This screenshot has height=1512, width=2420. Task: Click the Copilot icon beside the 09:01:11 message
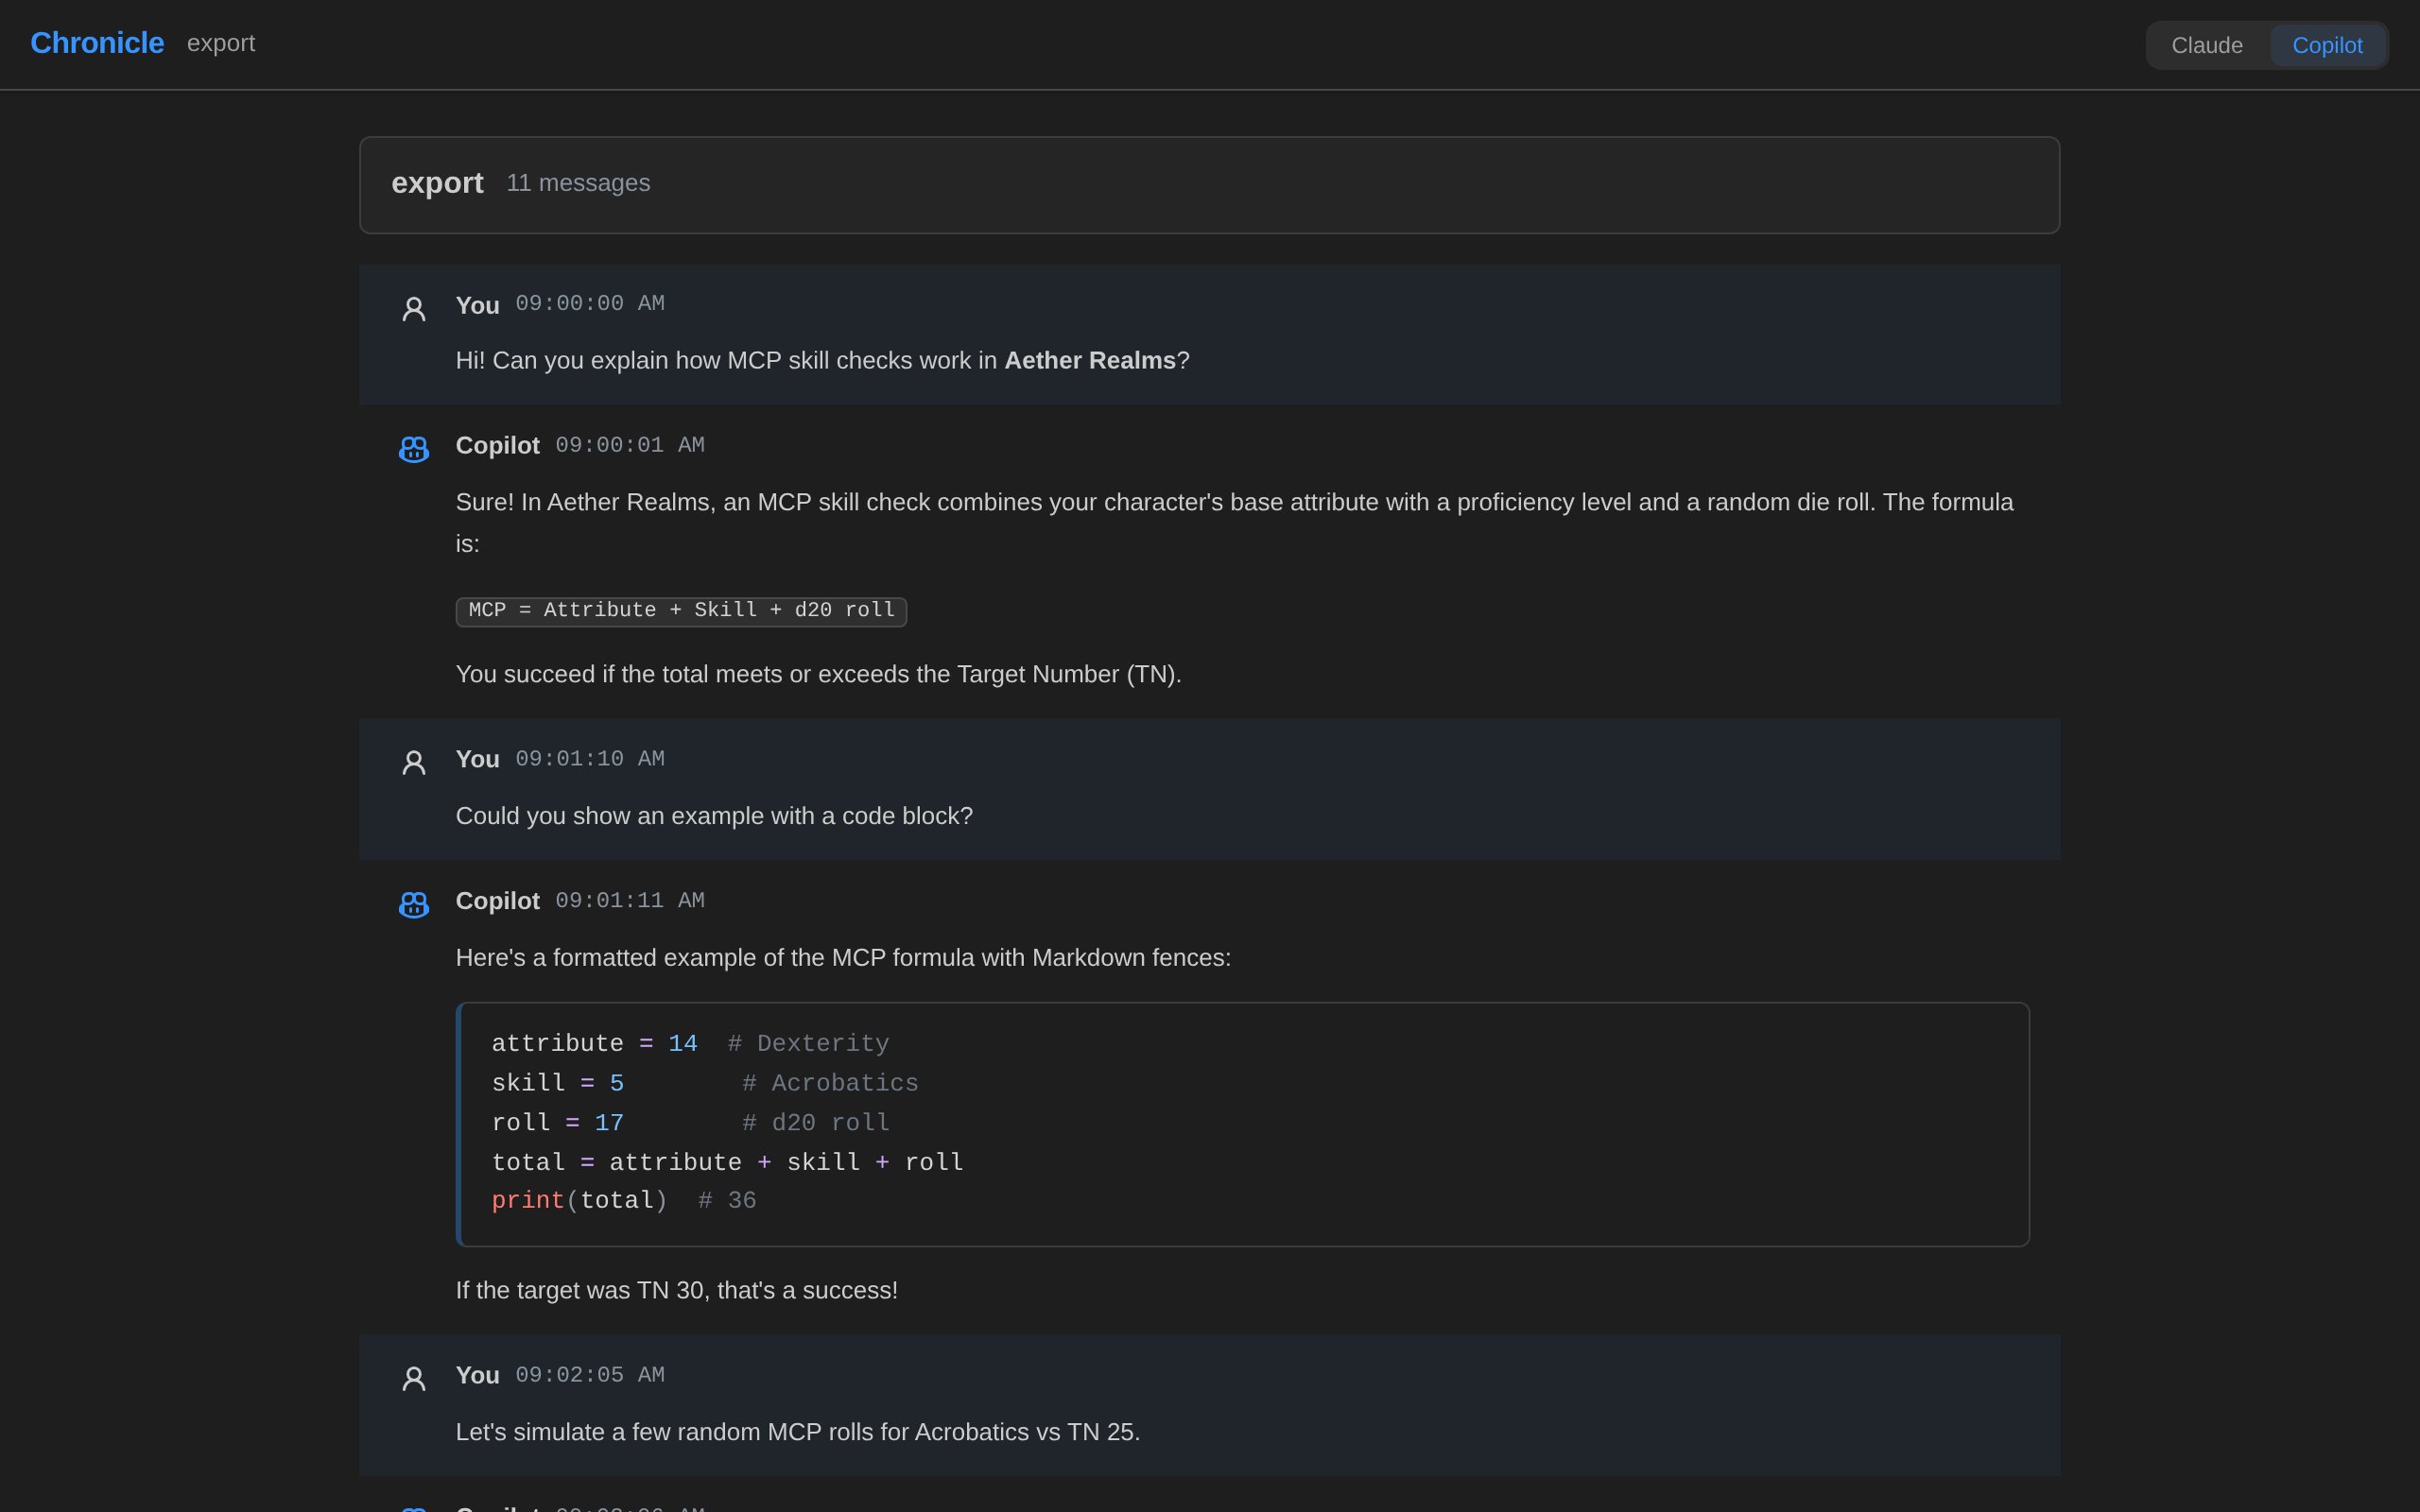click(414, 905)
